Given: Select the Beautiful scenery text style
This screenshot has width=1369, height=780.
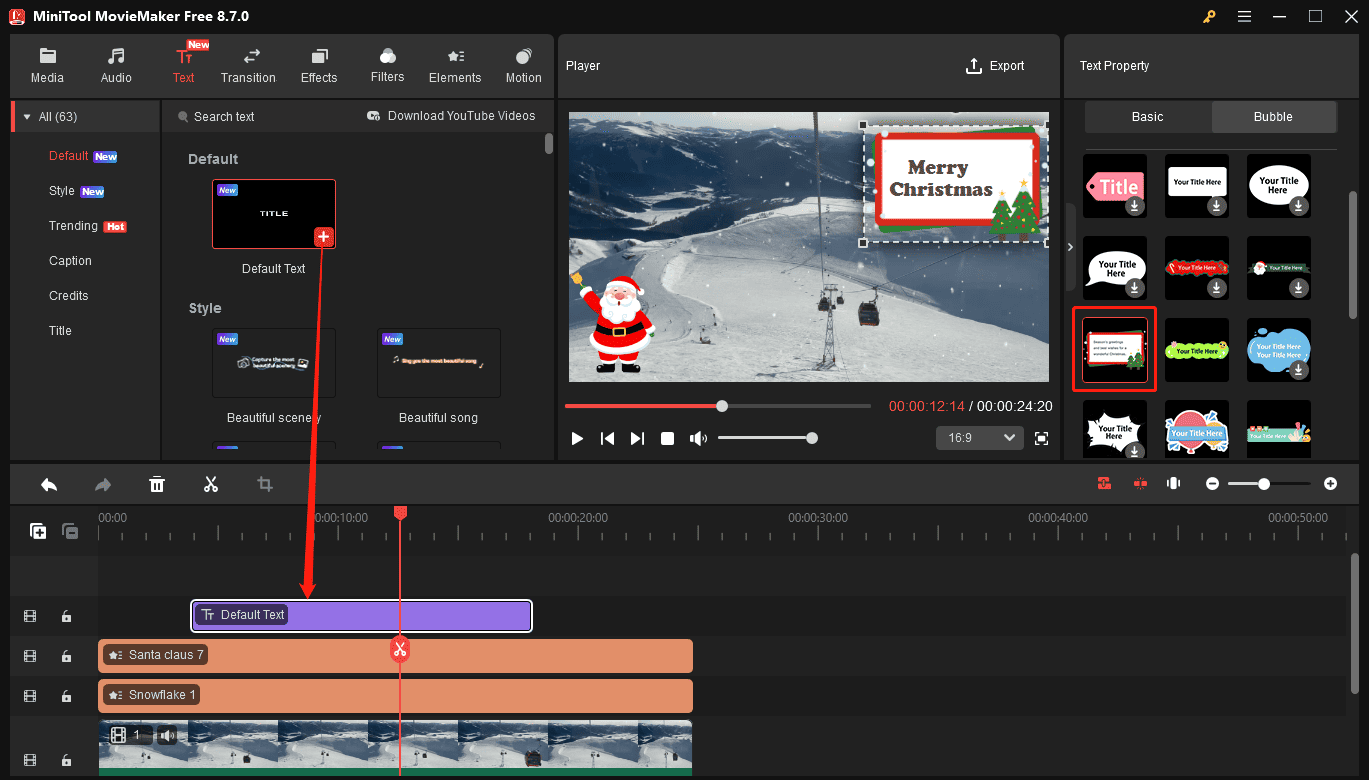Looking at the screenshot, I should pyautogui.click(x=274, y=363).
